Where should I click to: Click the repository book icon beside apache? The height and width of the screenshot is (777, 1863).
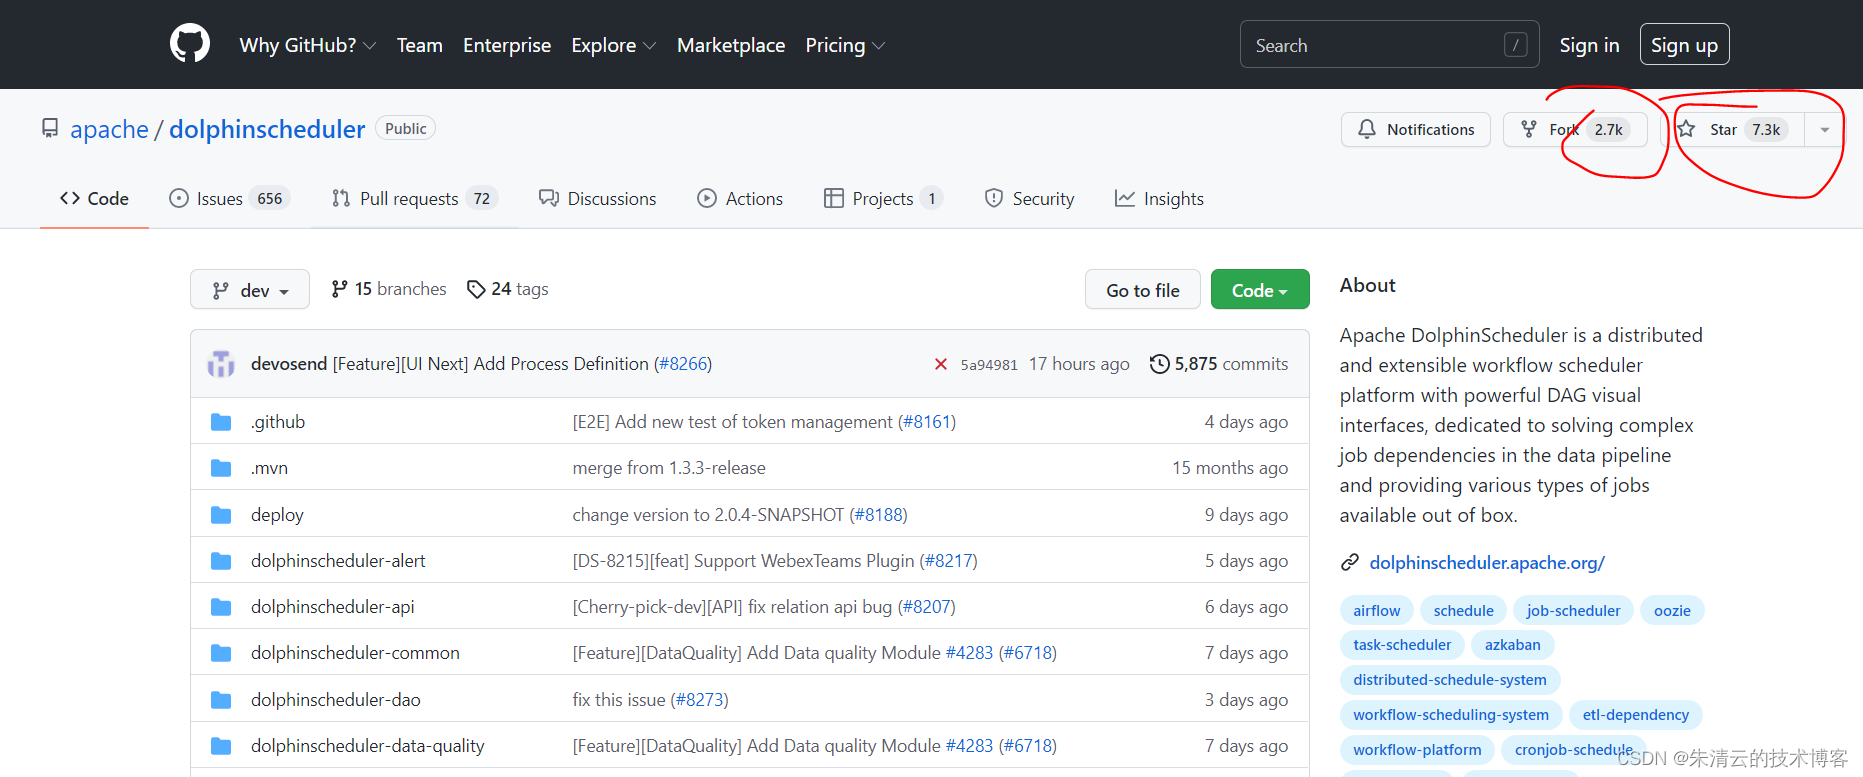[x=50, y=128]
